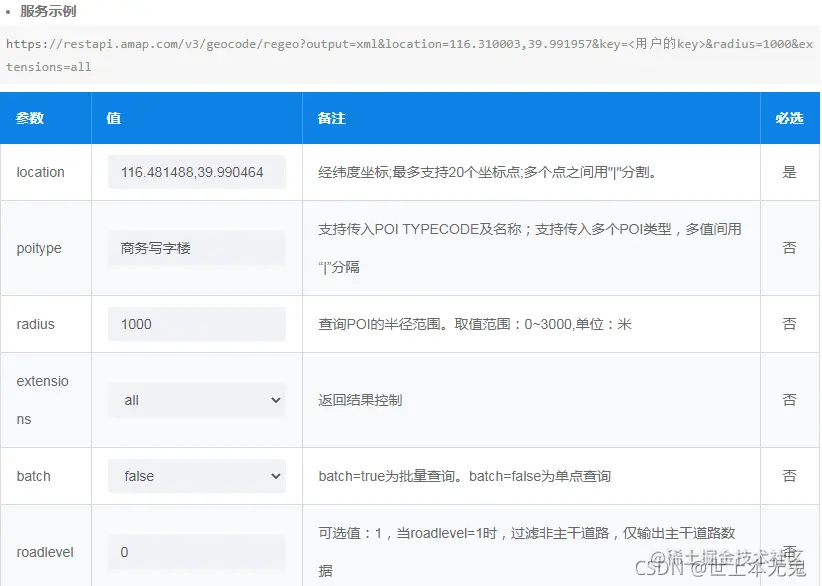
Task: Select the location parameter row label
Action: [38, 172]
